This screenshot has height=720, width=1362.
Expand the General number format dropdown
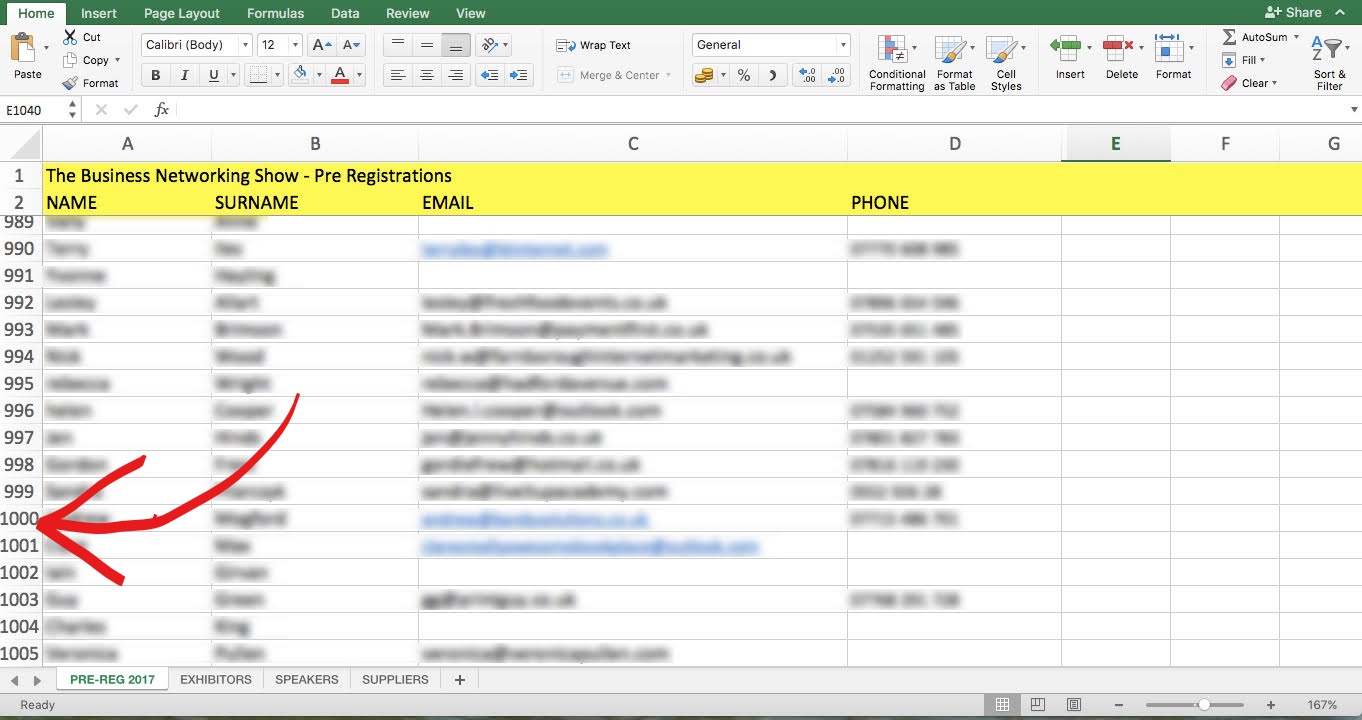pyautogui.click(x=843, y=45)
